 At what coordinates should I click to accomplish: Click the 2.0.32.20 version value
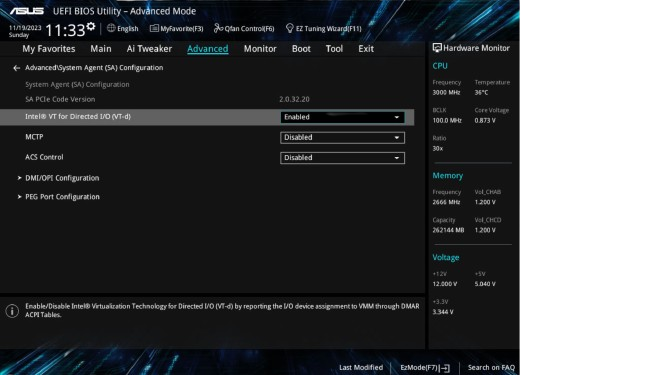pyautogui.click(x=294, y=99)
